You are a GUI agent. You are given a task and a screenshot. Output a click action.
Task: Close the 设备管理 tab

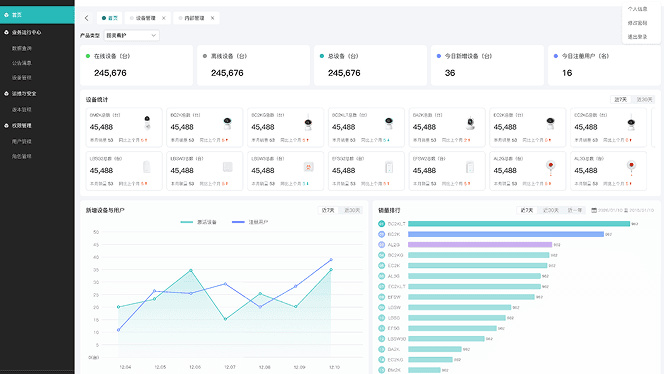point(164,18)
